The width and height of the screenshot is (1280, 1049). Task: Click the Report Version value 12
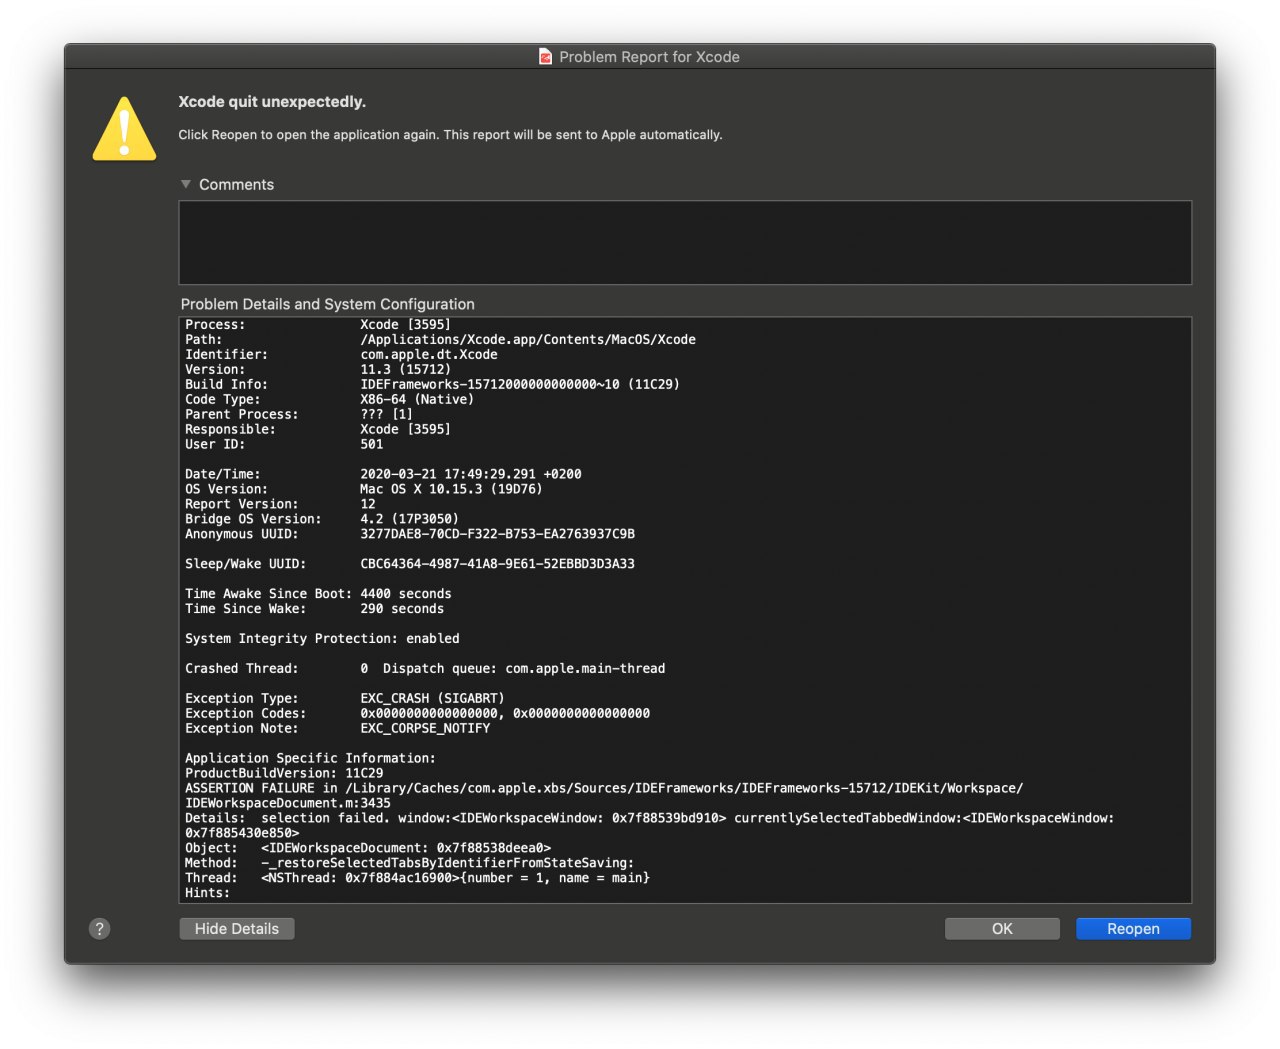tap(368, 505)
